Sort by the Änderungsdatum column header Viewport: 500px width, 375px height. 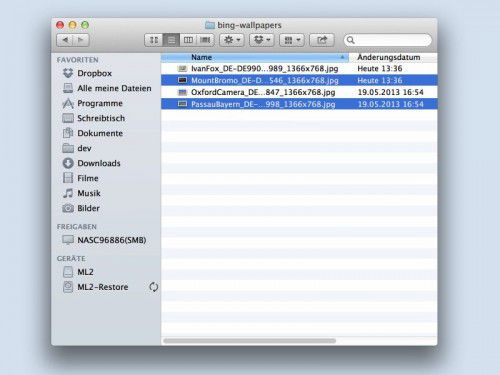(x=393, y=57)
